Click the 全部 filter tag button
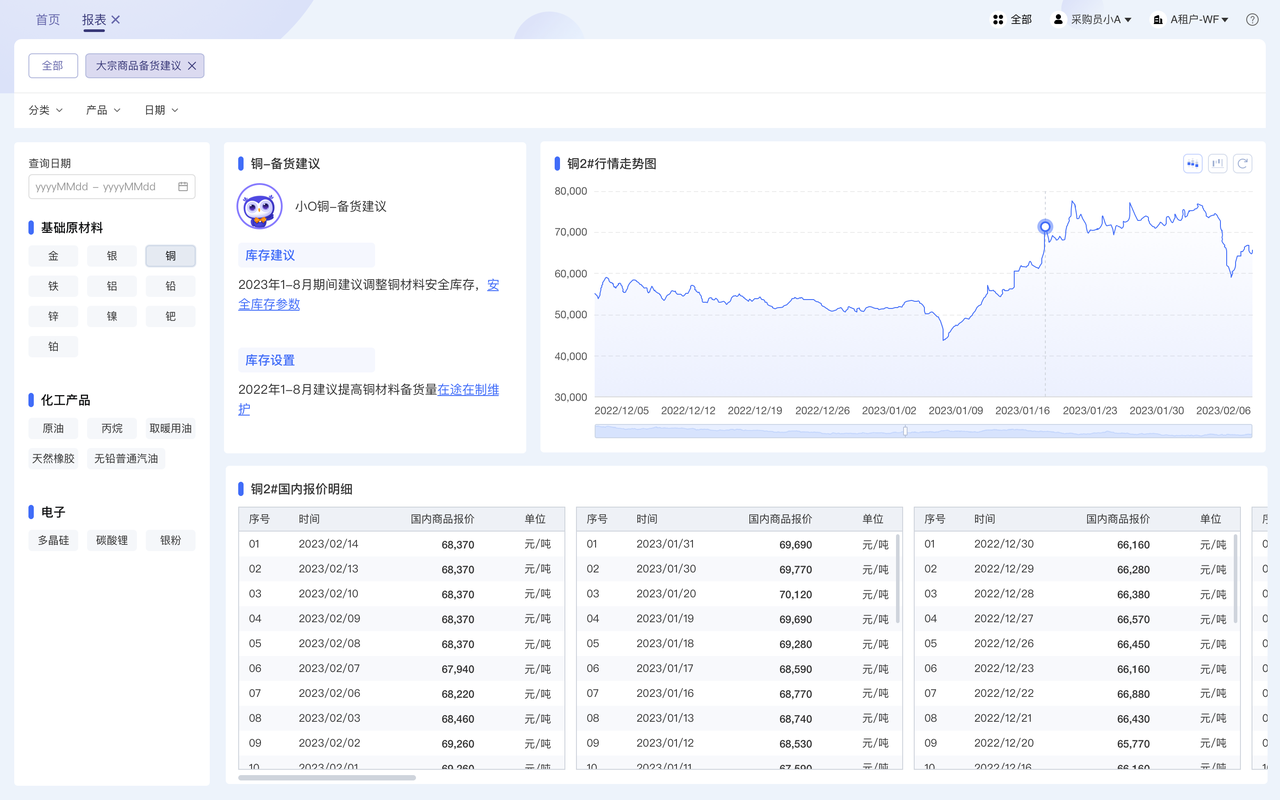1280x800 pixels. tap(52, 66)
